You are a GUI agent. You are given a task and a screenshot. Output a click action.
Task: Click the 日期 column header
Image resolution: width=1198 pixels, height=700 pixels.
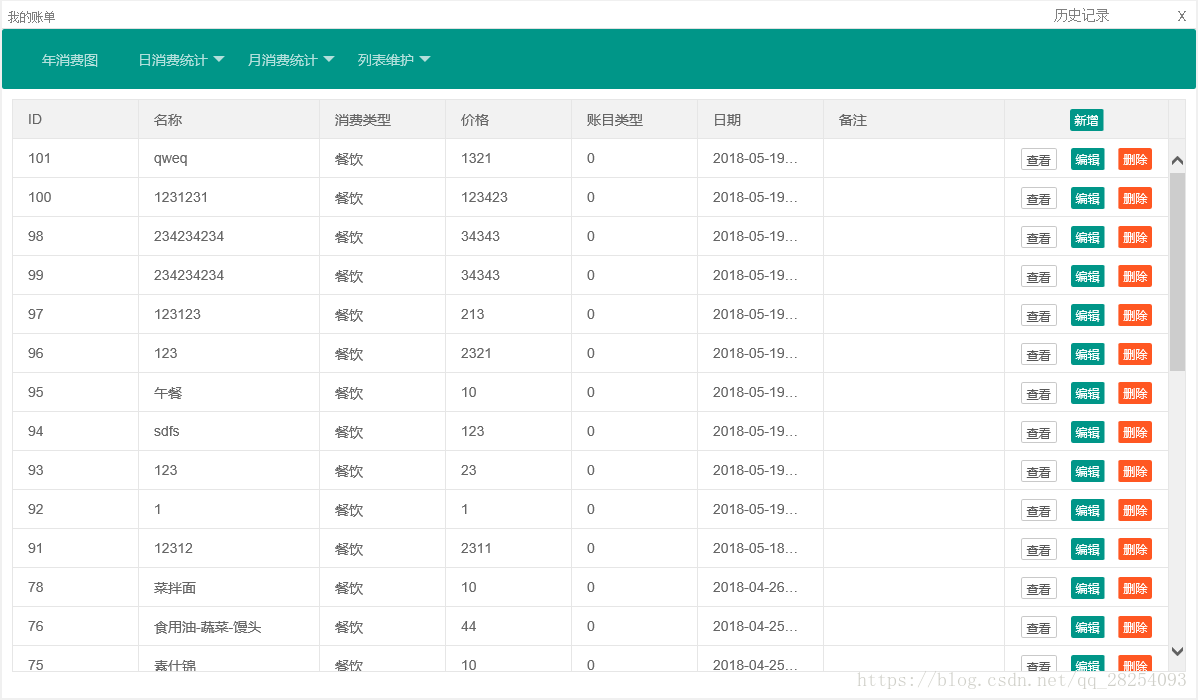[727, 120]
